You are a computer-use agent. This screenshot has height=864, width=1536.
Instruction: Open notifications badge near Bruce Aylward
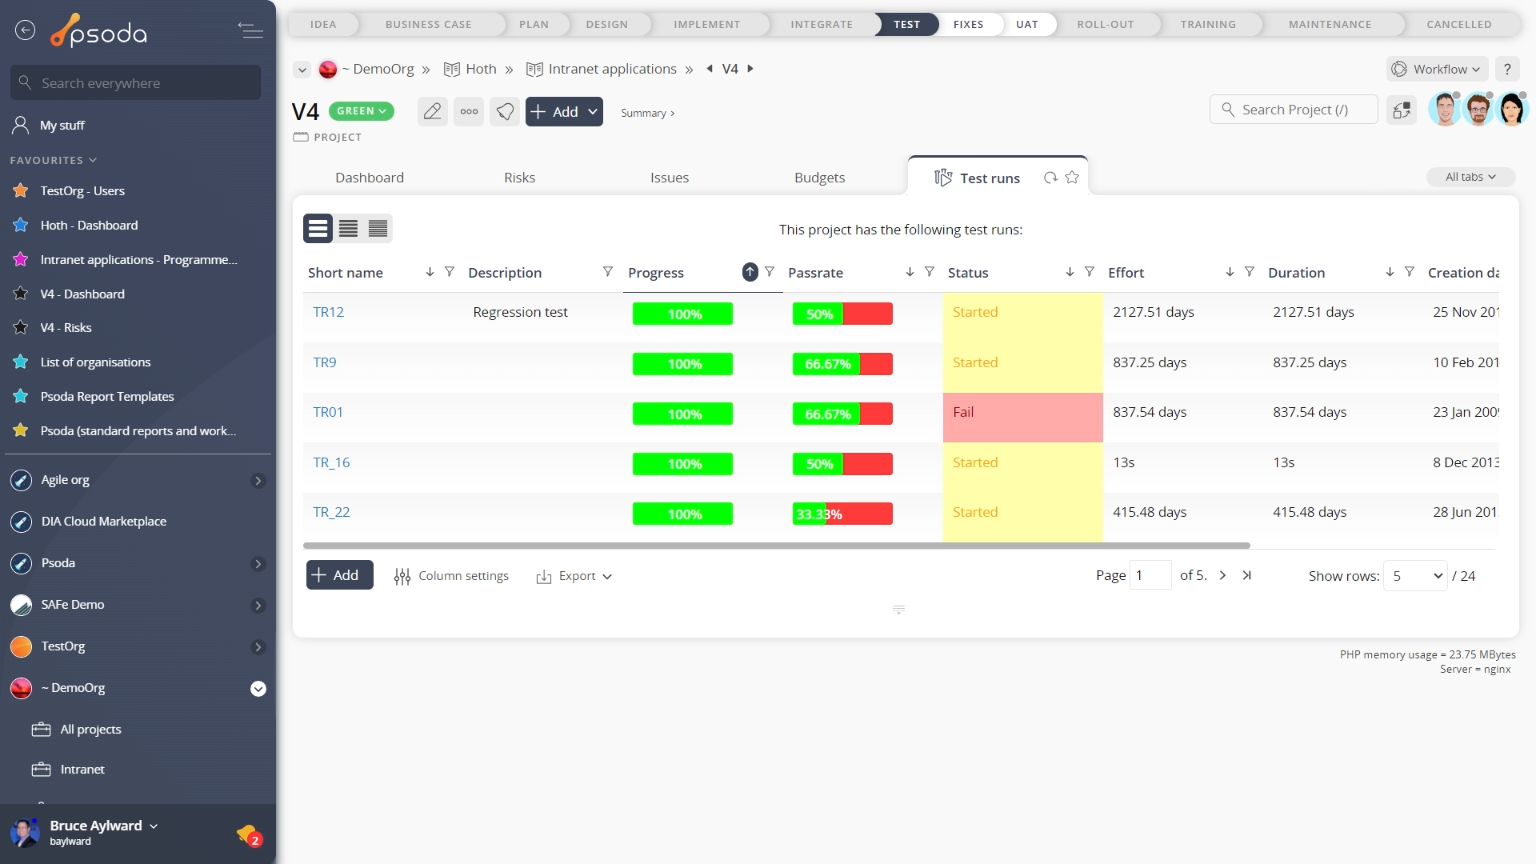249,835
